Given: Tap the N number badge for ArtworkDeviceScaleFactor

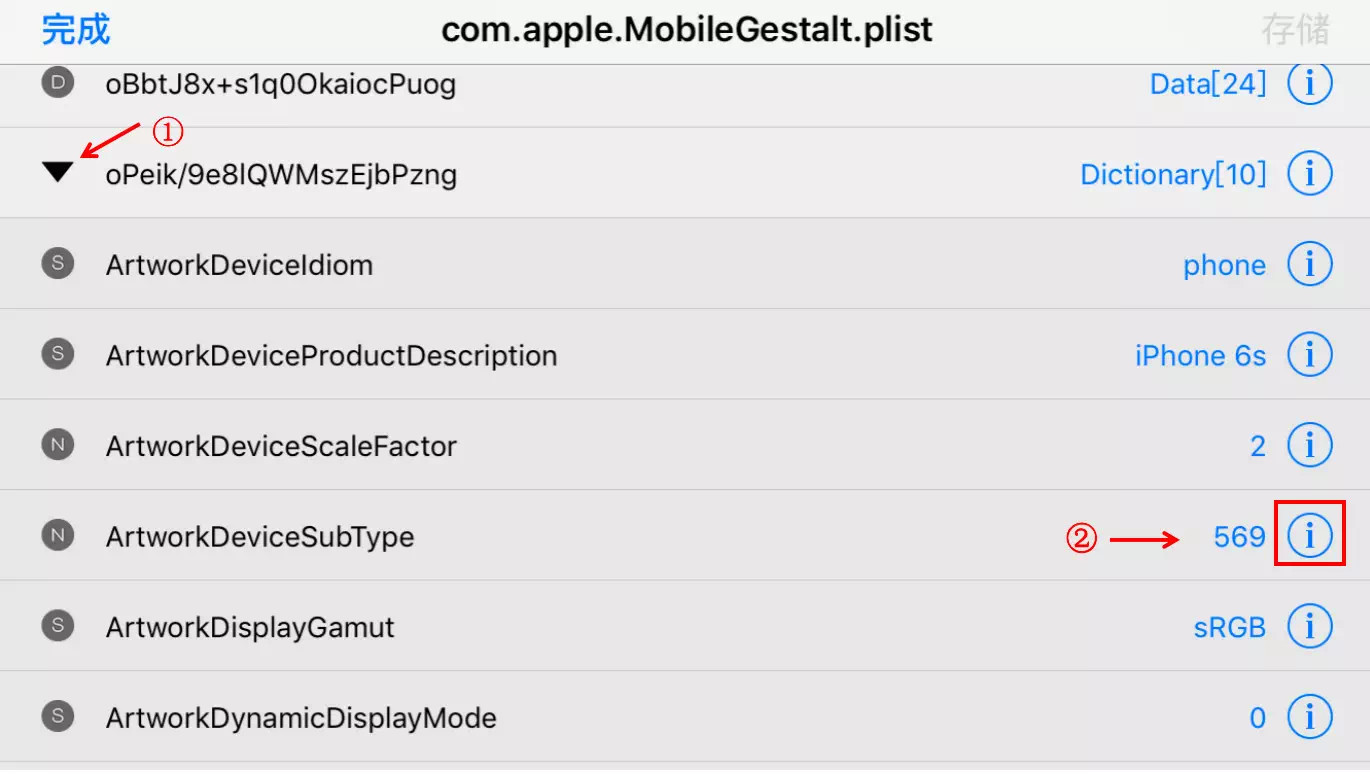Looking at the screenshot, I should coord(56,444).
